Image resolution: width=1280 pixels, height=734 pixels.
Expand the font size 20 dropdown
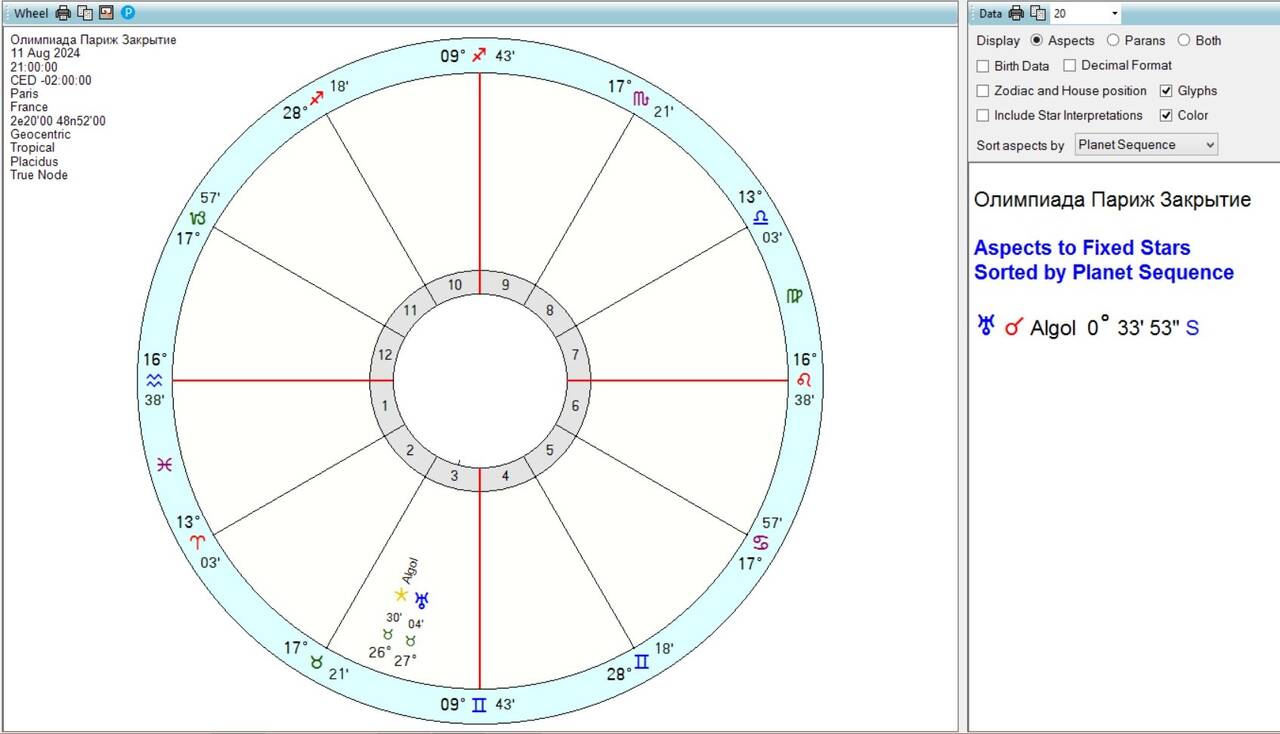(1114, 13)
